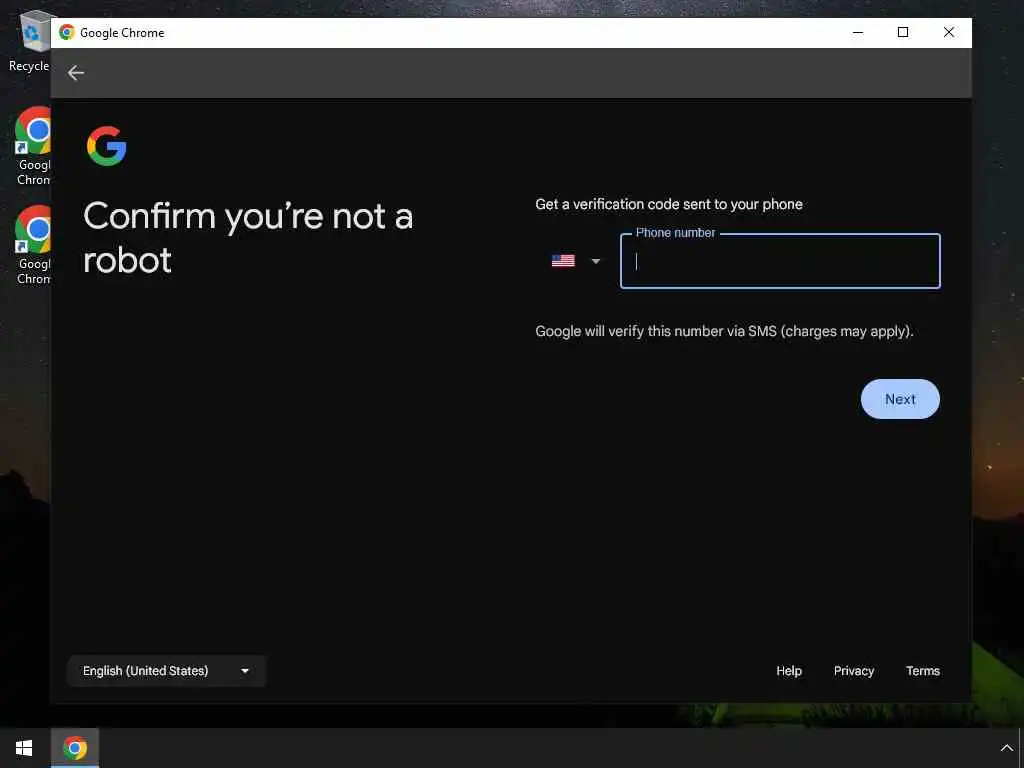Open the US flag country code selector
The height and width of the screenshot is (768, 1024).
pyautogui.click(x=575, y=261)
